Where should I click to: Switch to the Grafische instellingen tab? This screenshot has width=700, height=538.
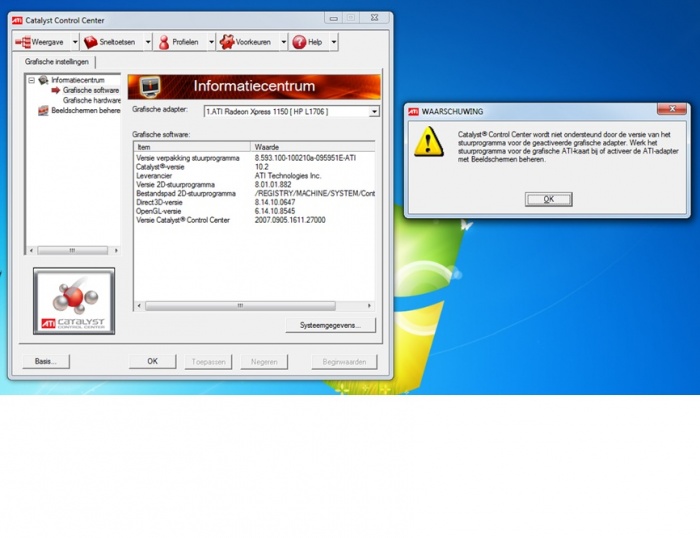point(57,62)
